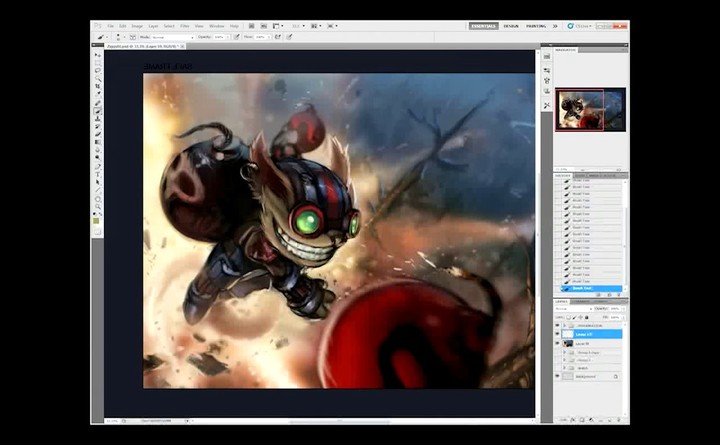This screenshot has height=445, width=720.
Task: Open the Opacity slider arrow in options bar
Action: coord(227,37)
